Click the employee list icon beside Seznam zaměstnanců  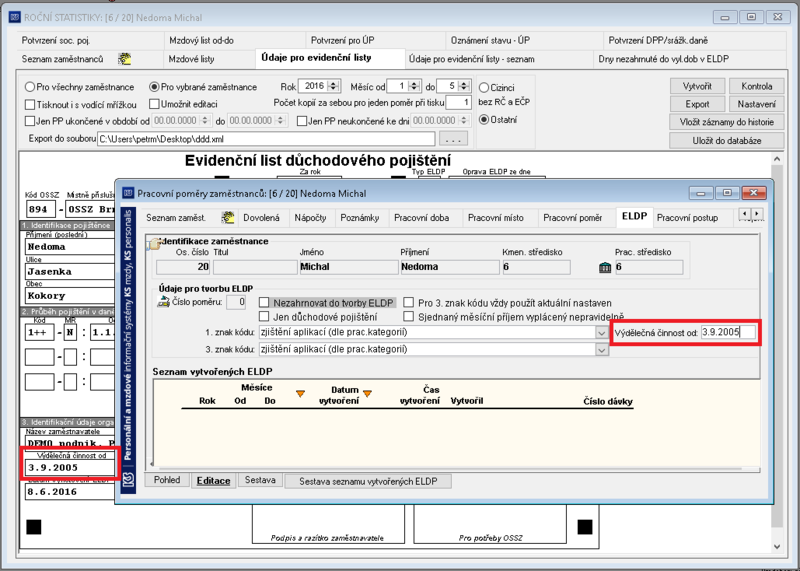click(124, 59)
